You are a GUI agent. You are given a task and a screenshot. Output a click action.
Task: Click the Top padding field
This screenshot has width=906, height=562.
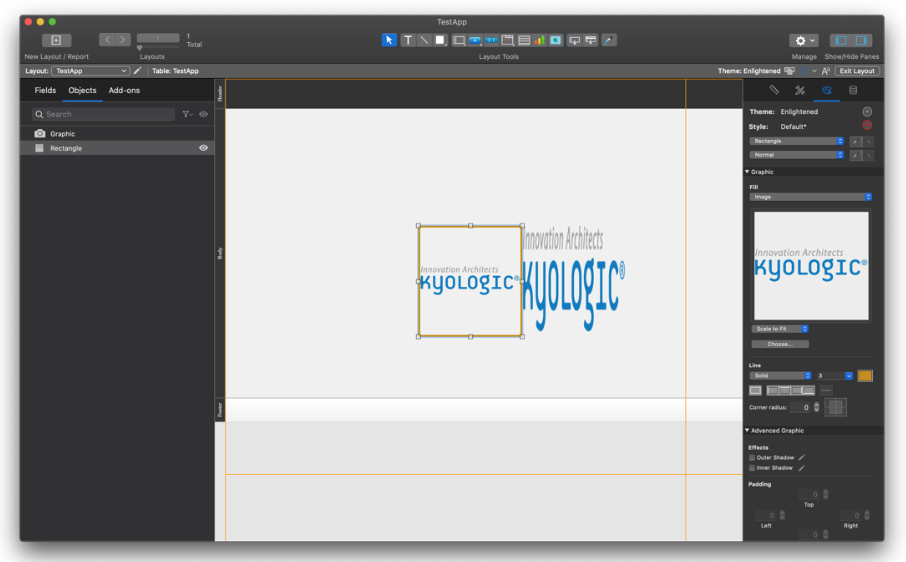(x=809, y=494)
